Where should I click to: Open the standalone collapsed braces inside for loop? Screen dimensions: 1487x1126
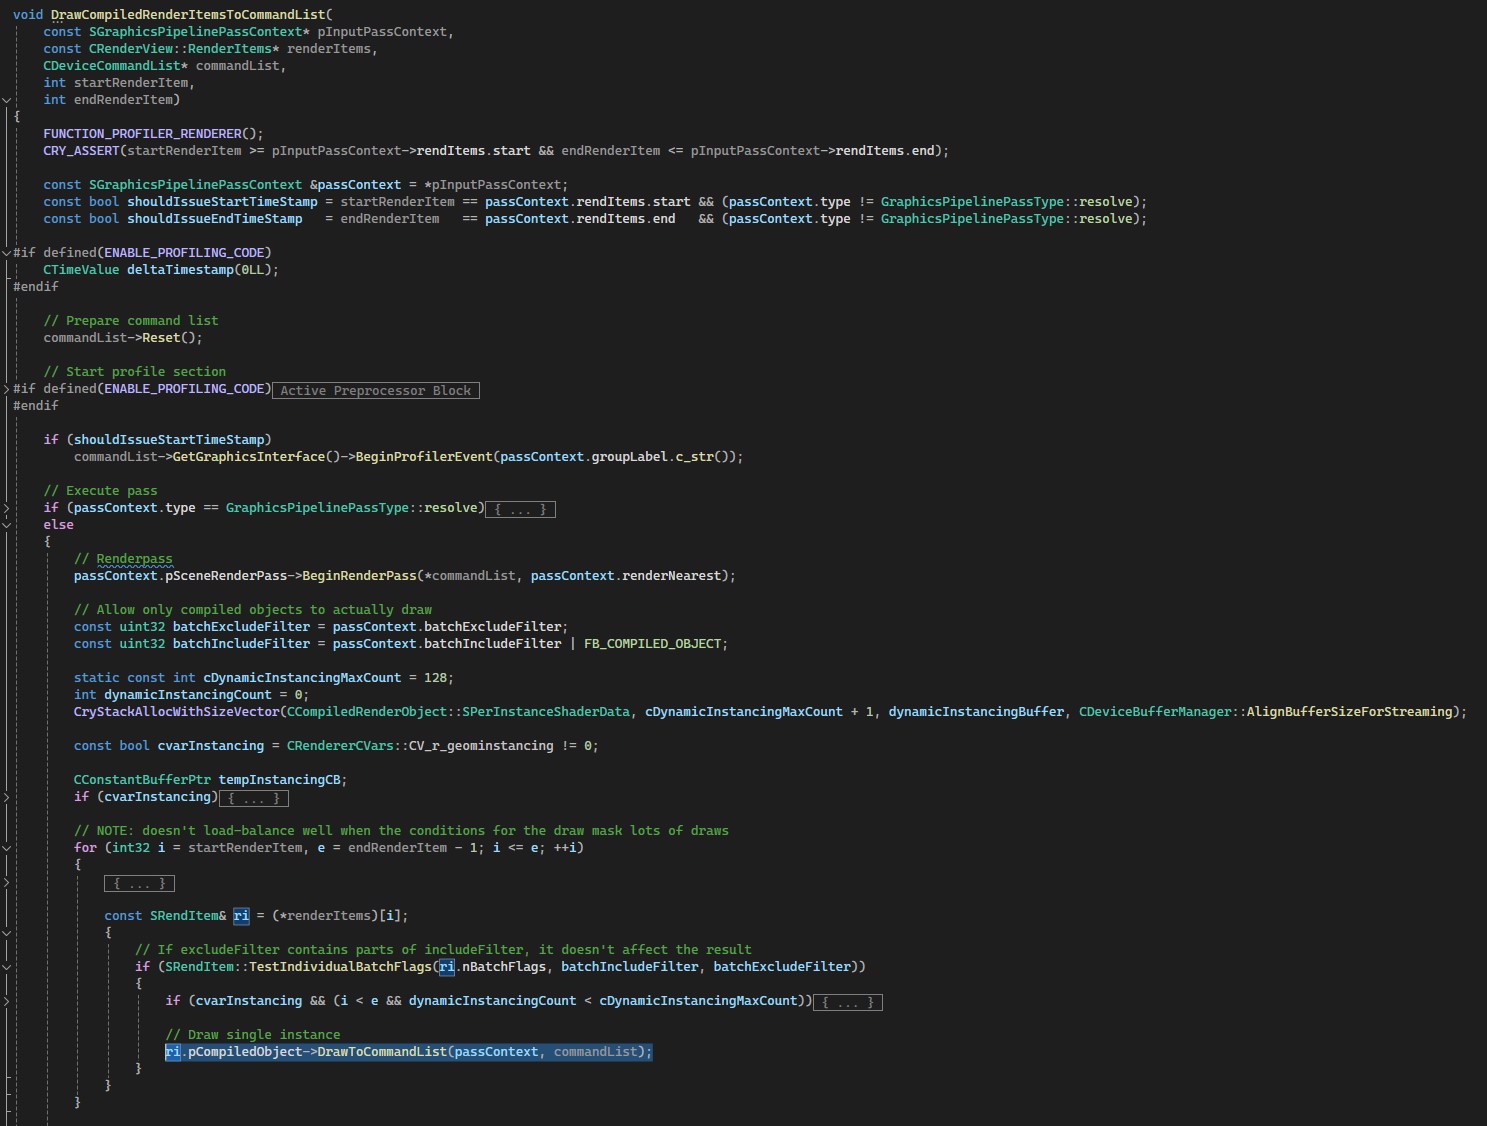(x=140, y=883)
